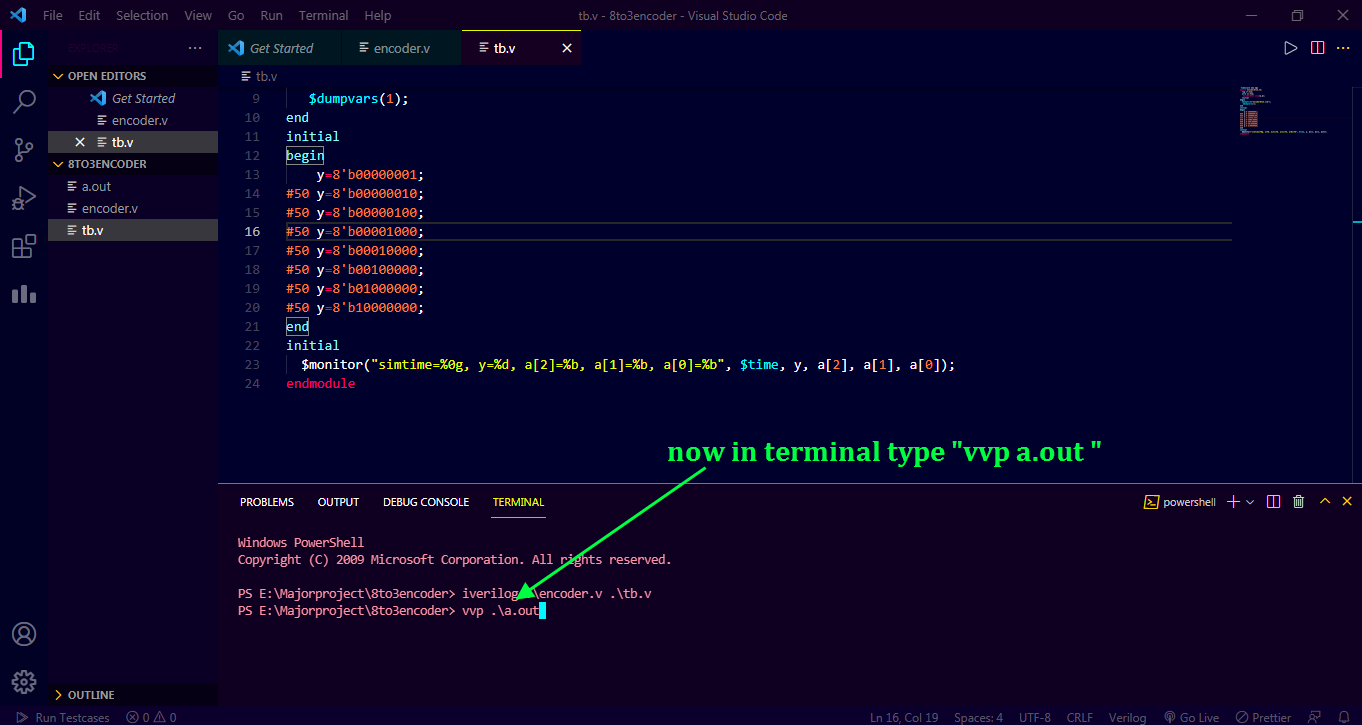1362x725 pixels.
Task: Open the Terminal menu
Action: [324, 15]
